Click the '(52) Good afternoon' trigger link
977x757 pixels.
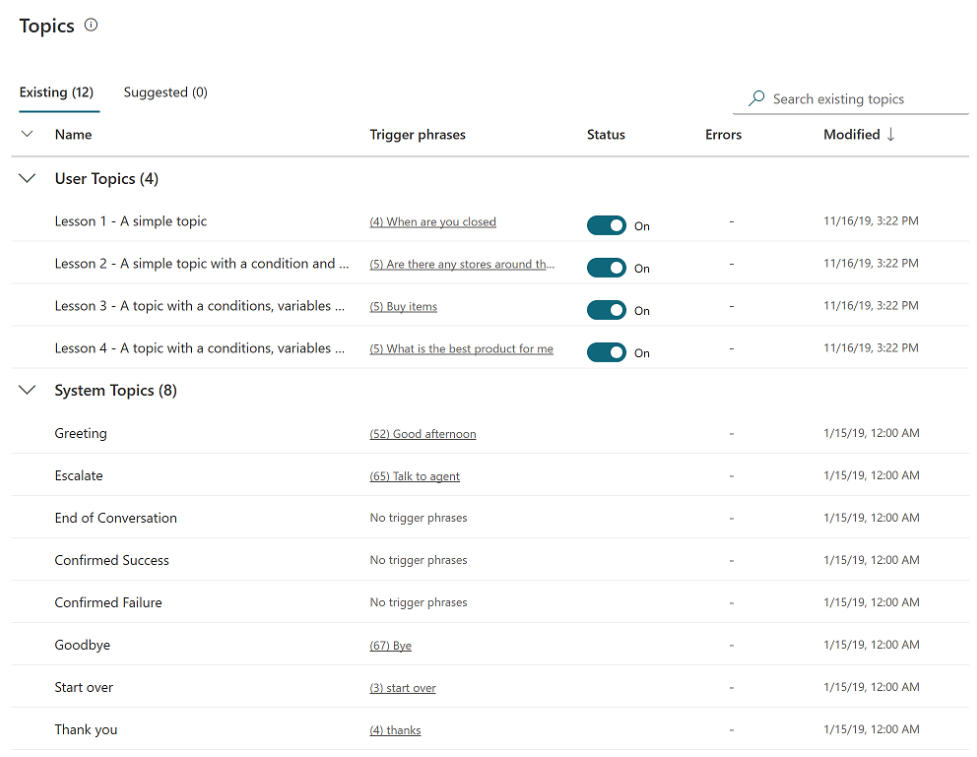coord(422,434)
